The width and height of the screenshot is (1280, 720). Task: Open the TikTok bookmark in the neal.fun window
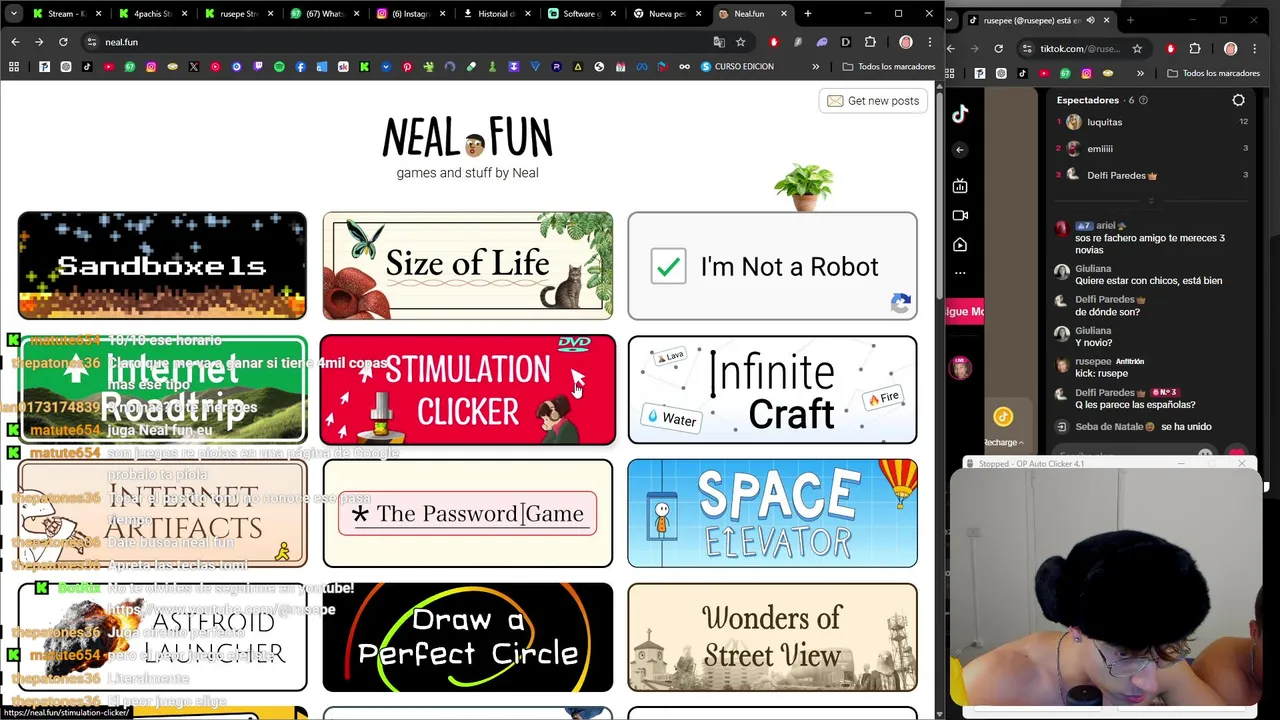click(x=87, y=67)
